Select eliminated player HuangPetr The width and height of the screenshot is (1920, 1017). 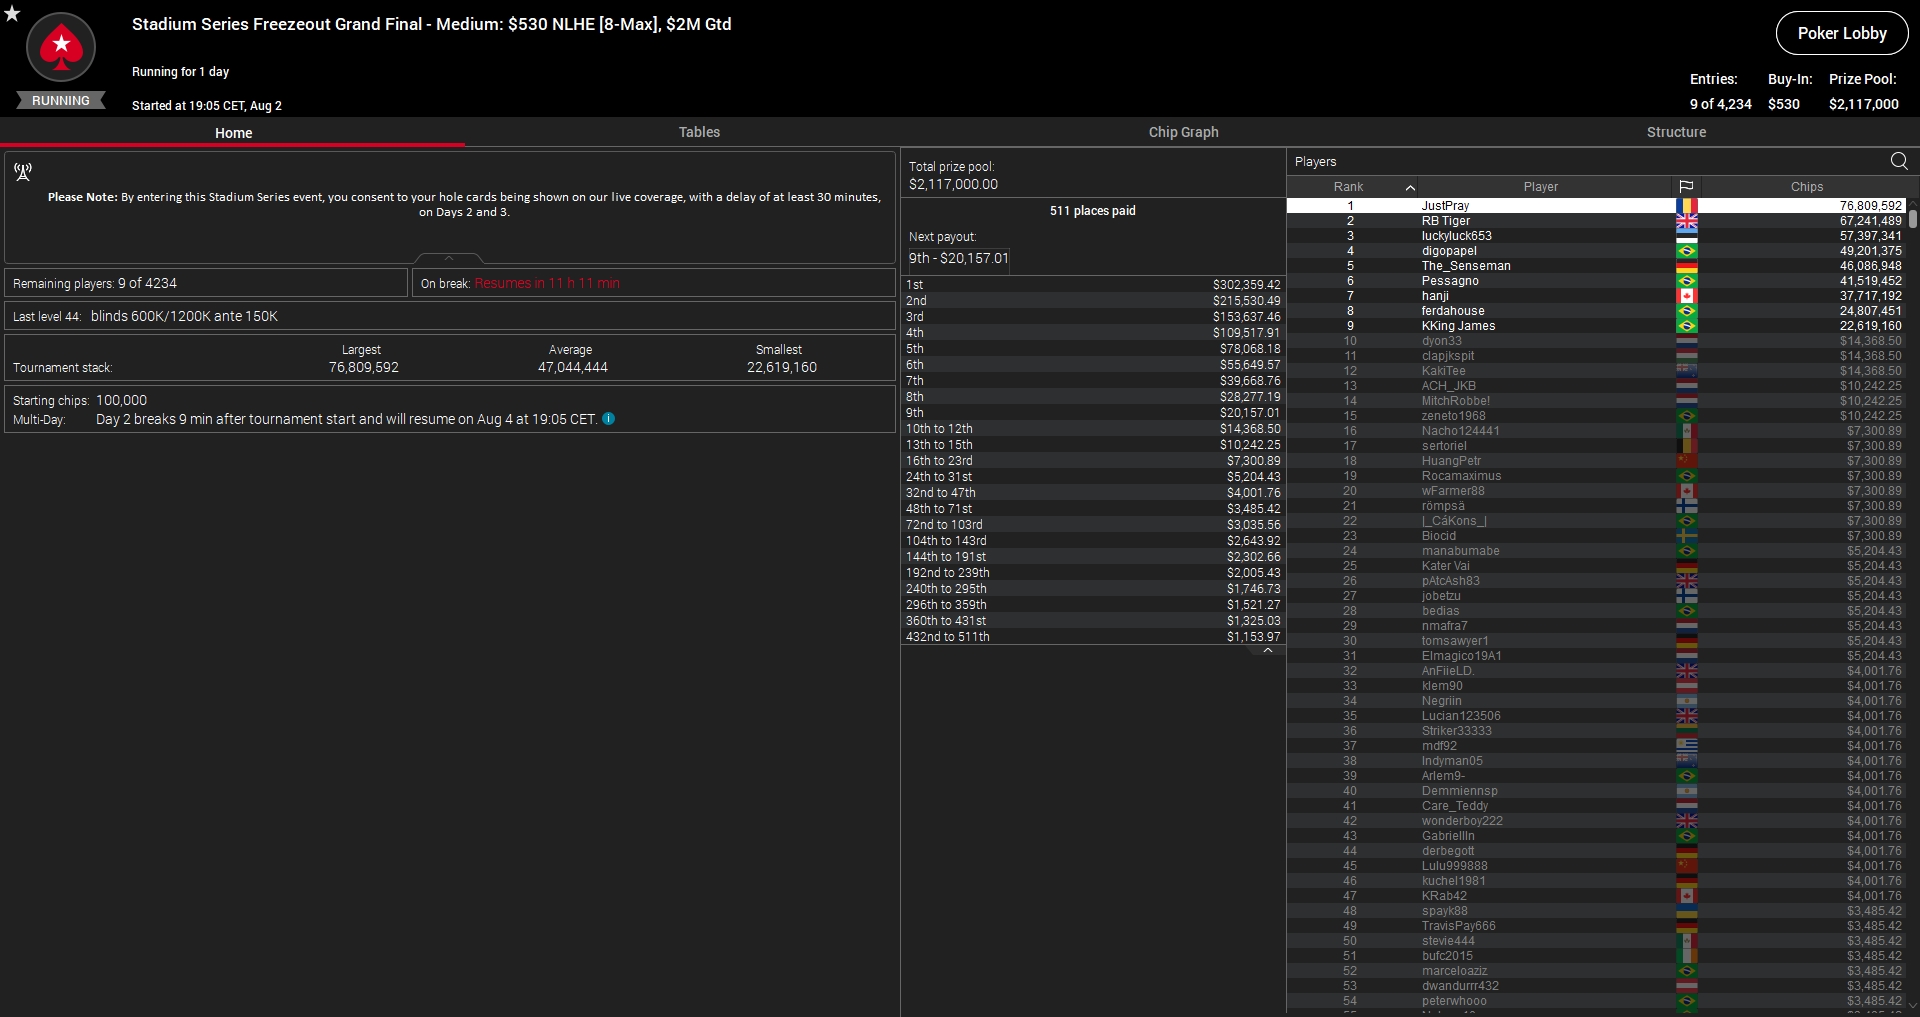pos(1596,461)
